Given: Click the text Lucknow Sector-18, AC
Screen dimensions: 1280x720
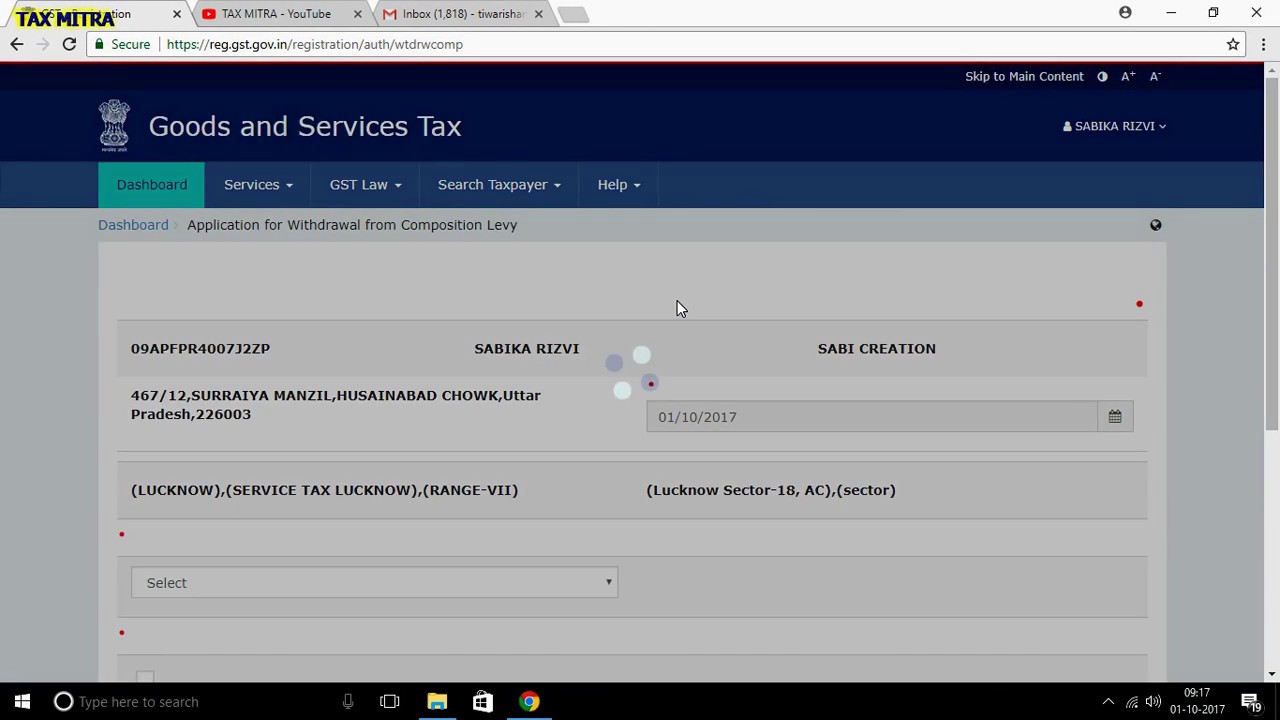Looking at the screenshot, I should pyautogui.click(x=741, y=490).
